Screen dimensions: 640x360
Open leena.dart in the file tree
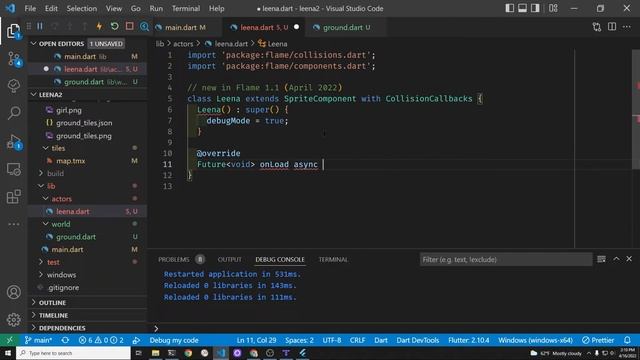point(88,211)
